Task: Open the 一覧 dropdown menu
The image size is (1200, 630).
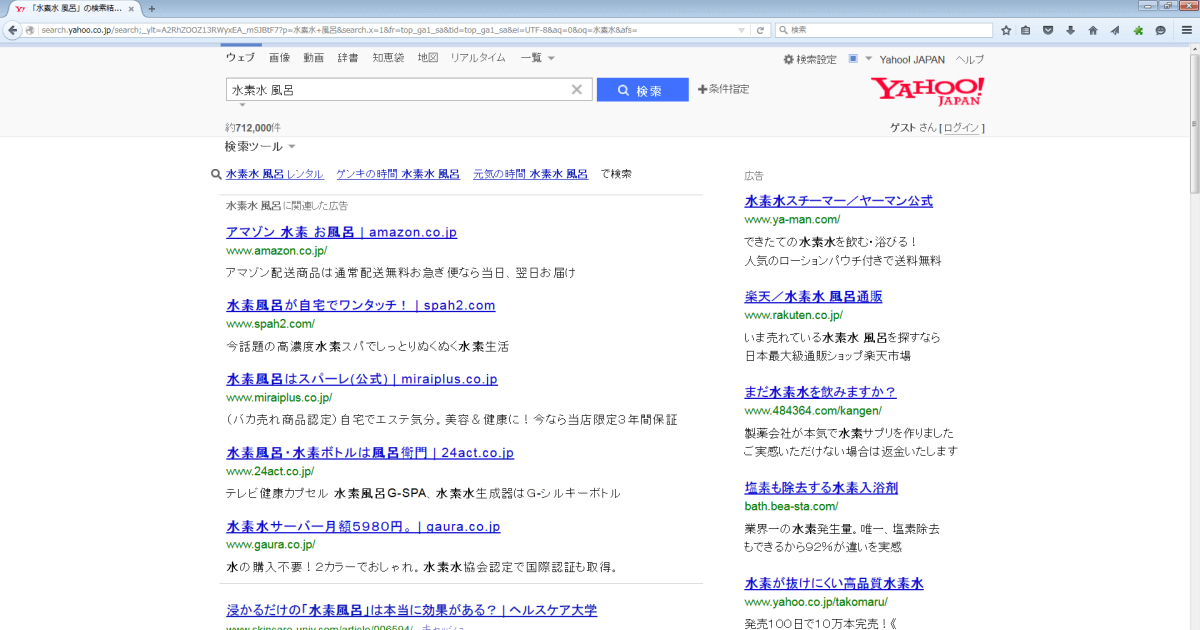Action: [x=538, y=58]
